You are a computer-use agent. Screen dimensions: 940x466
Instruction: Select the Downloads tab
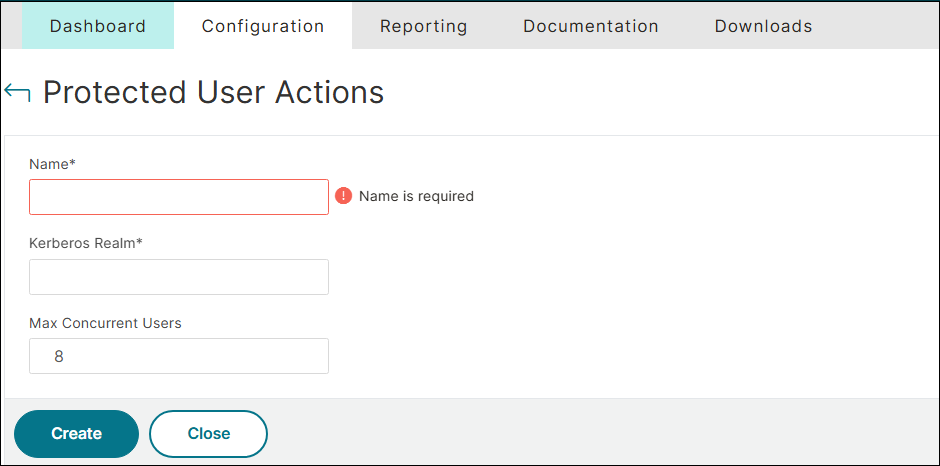click(x=763, y=26)
